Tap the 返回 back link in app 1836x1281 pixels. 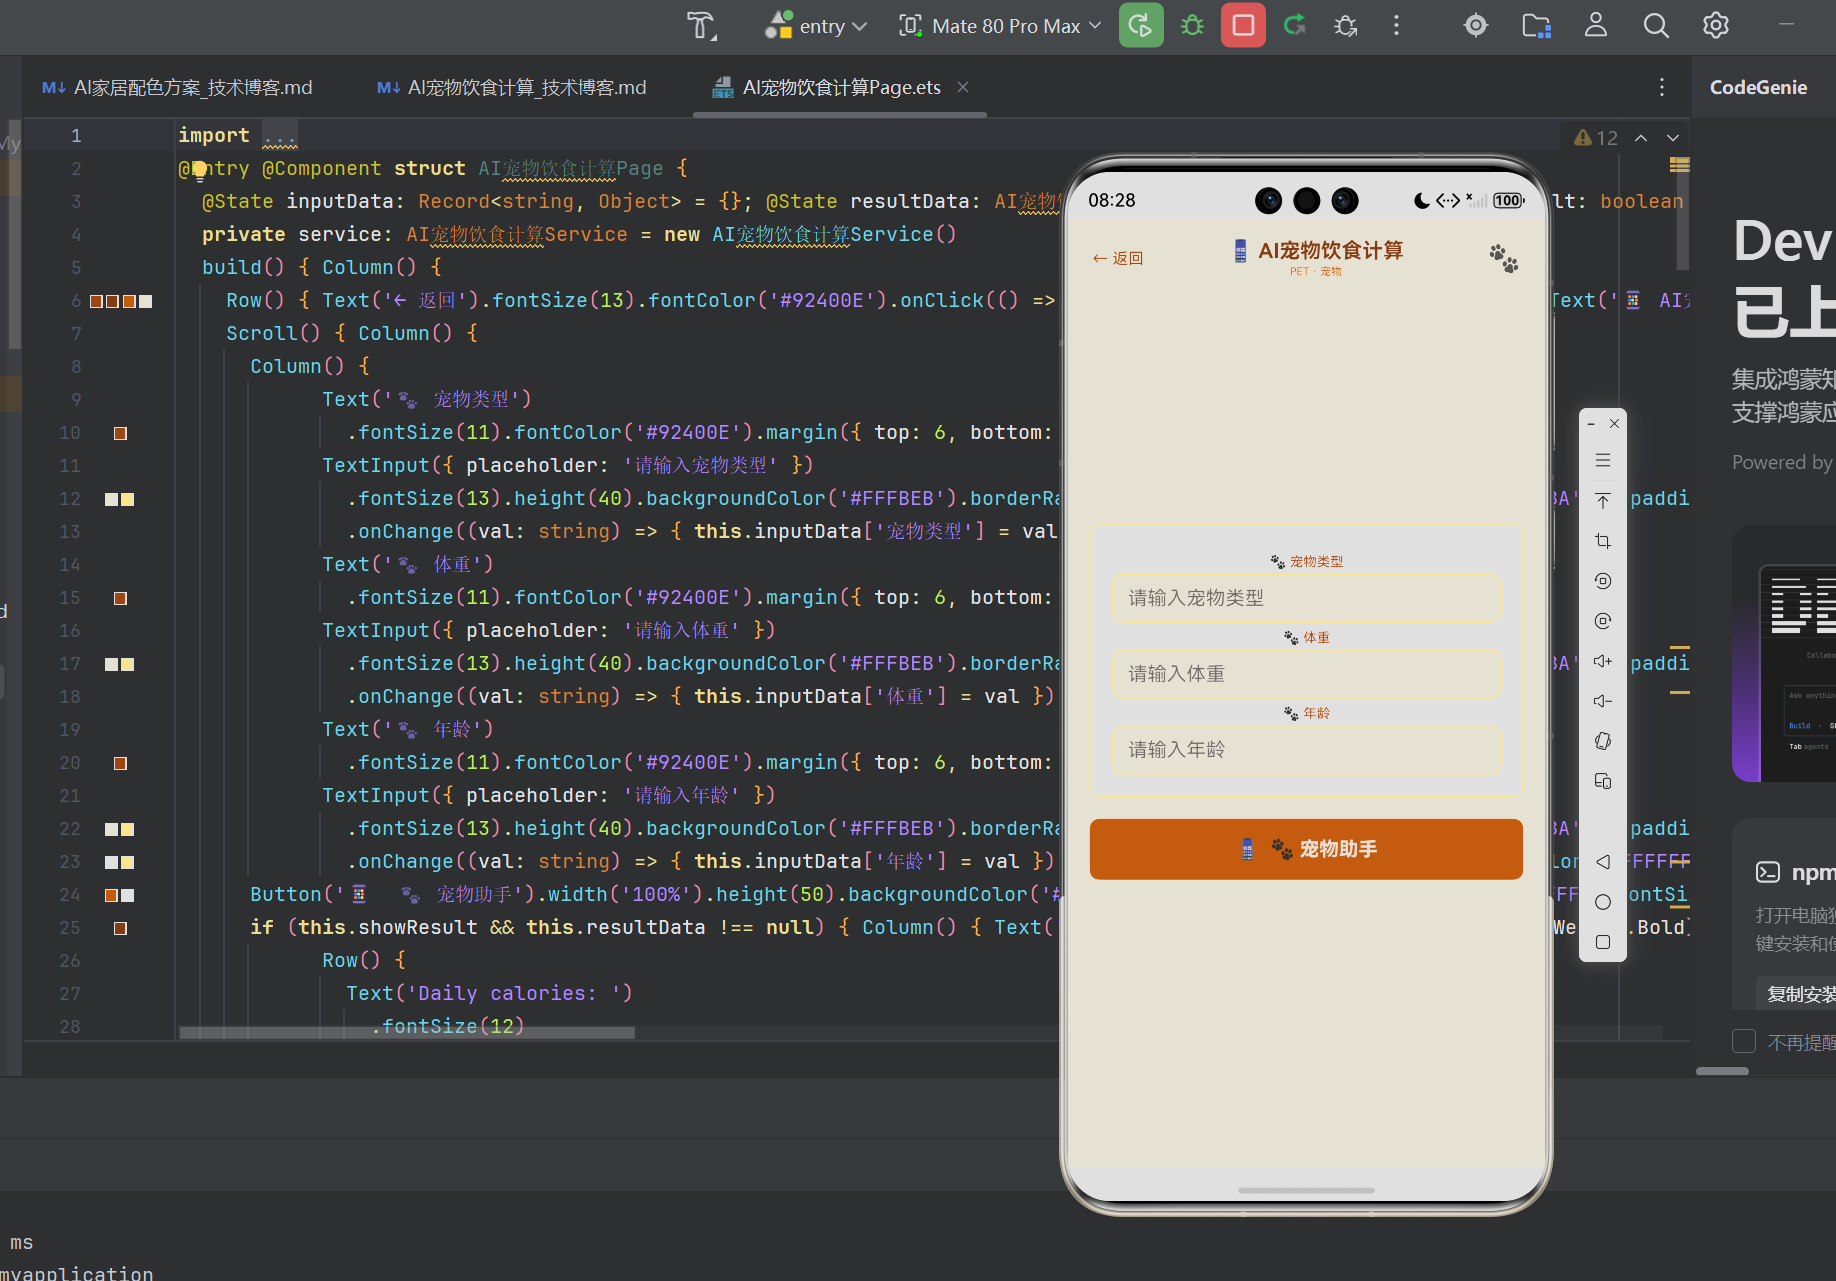[1118, 258]
